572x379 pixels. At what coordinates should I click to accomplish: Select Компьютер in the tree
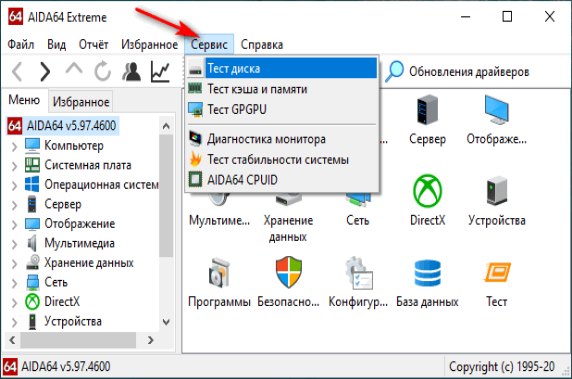(x=74, y=146)
